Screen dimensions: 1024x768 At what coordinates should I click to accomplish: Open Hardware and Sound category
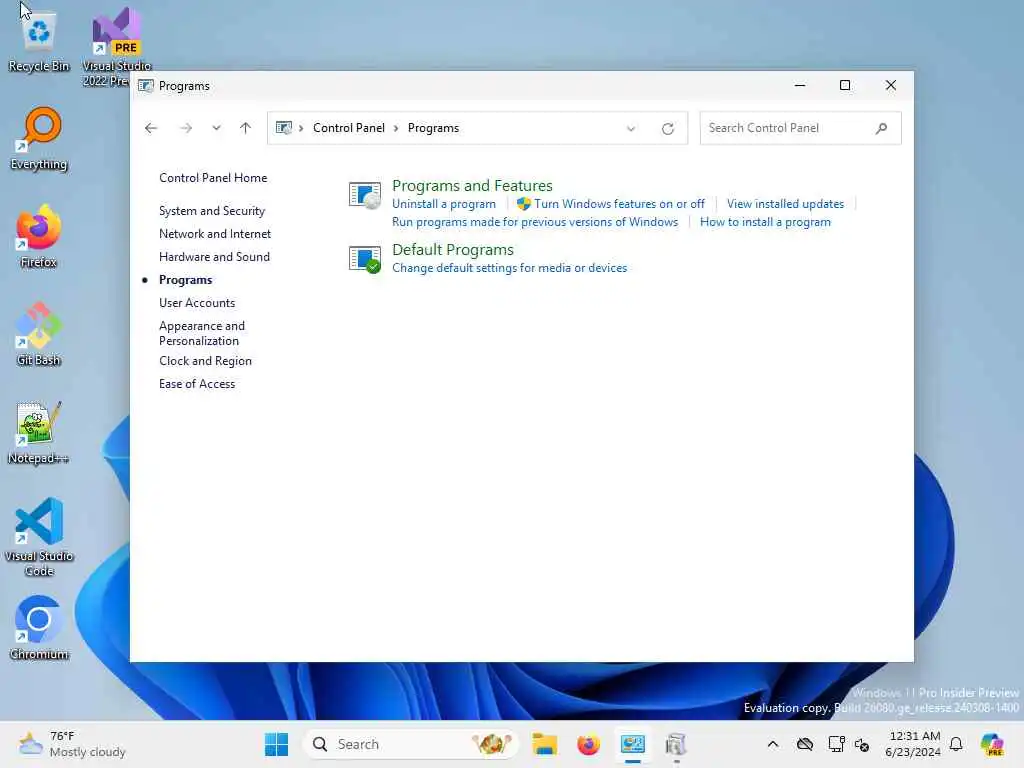(214, 257)
